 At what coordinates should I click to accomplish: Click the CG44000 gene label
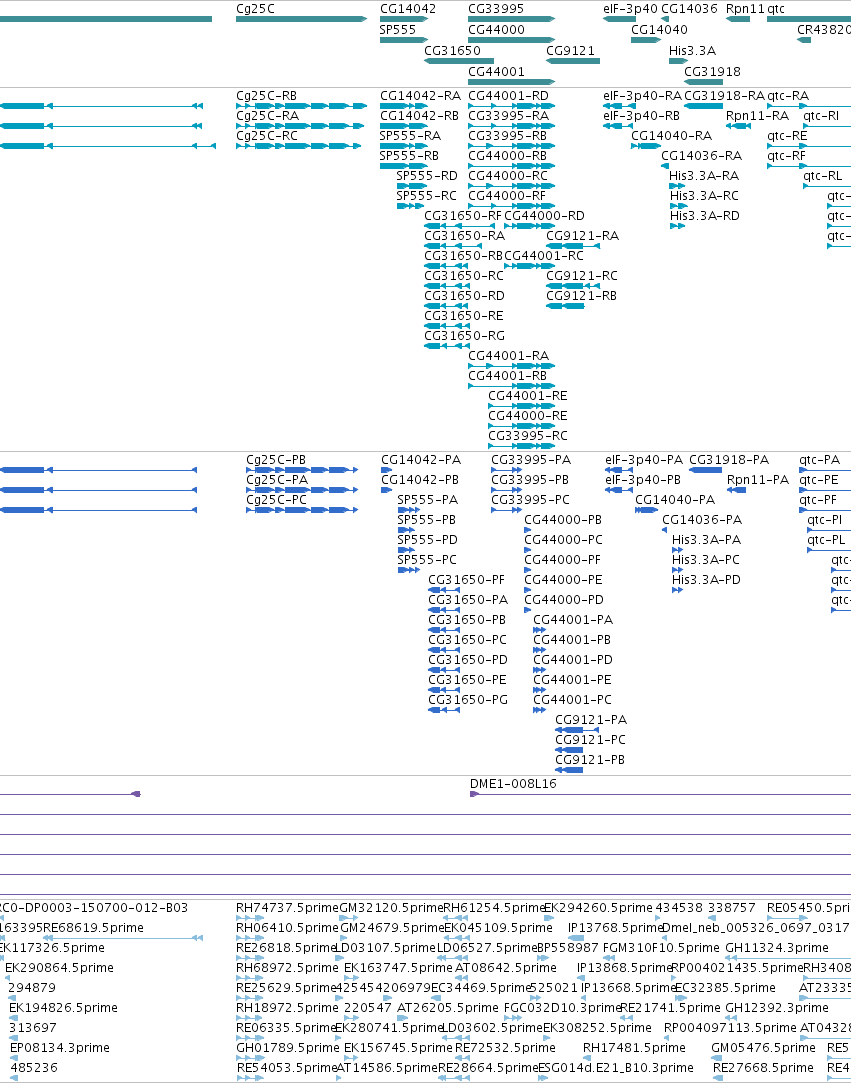(496, 30)
